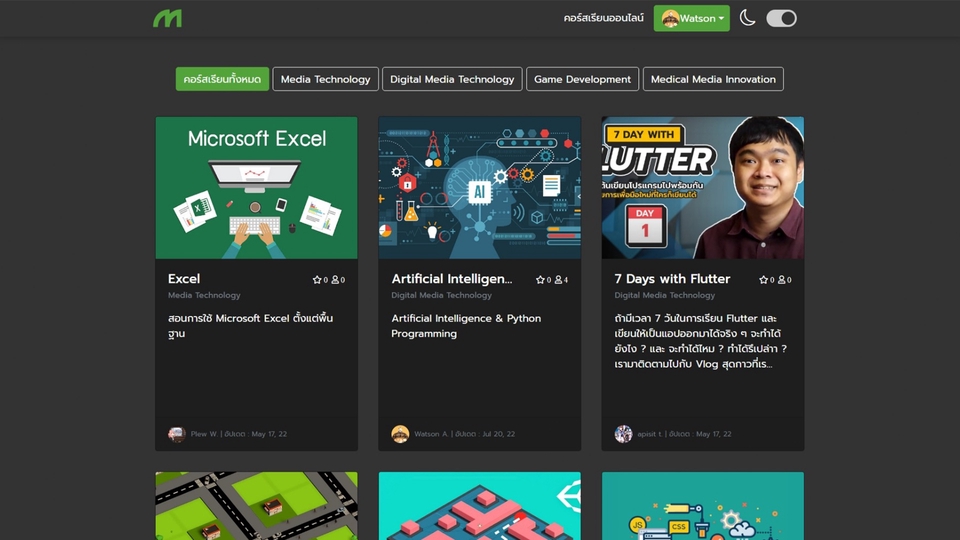Select the Medical Media Innovation filter tab
Viewport: 960px width, 540px height.
[x=713, y=79]
